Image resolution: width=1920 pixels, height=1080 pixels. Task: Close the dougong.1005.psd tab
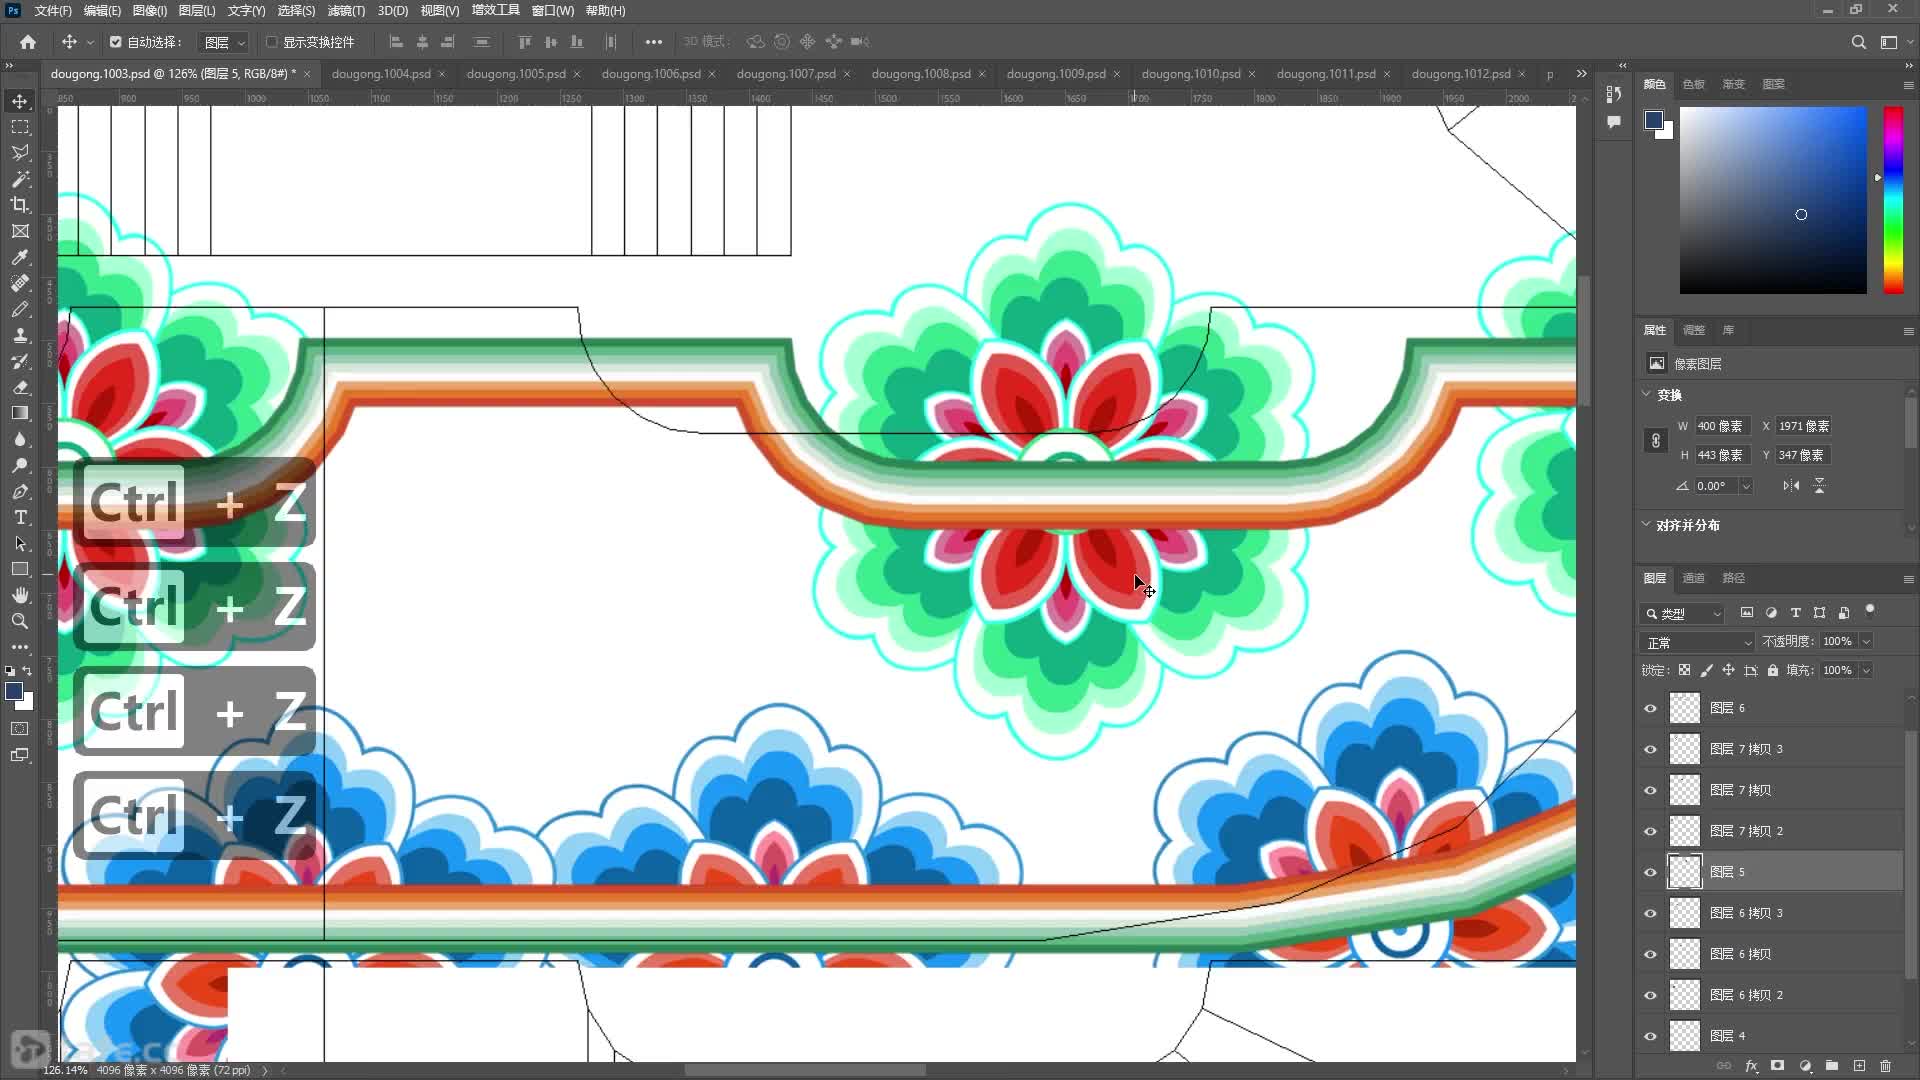pyautogui.click(x=577, y=74)
